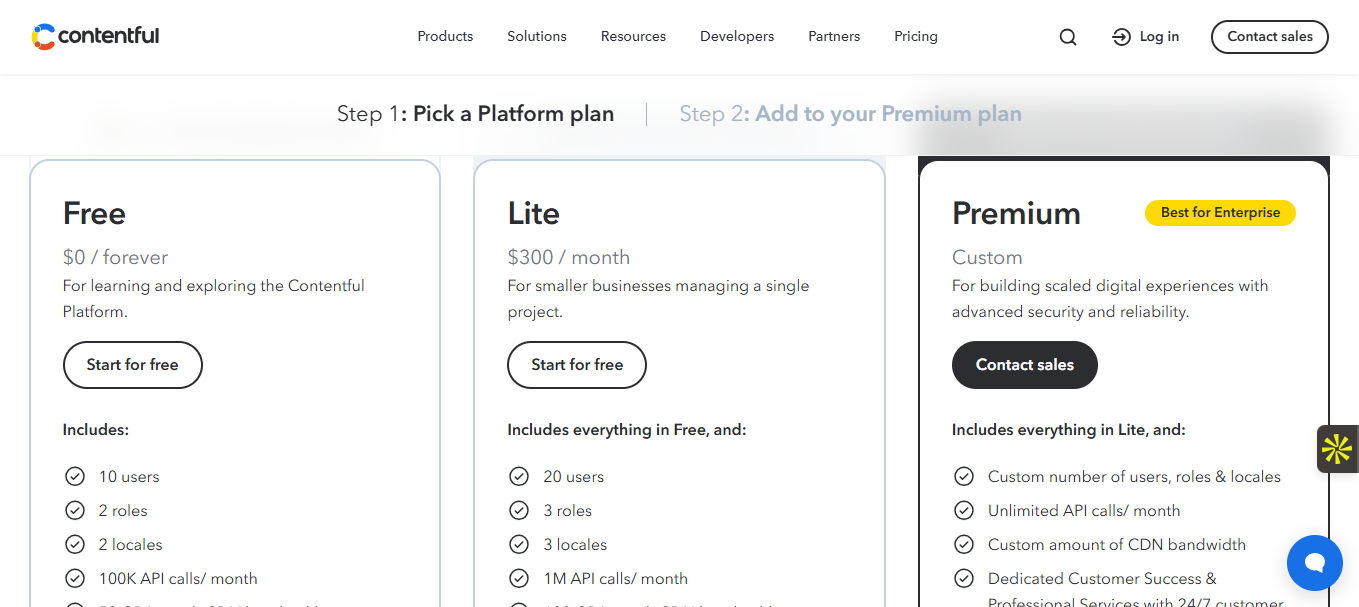Open the chat bubble widget
The height and width of the screenshot is (607, 1359).
1314,563
